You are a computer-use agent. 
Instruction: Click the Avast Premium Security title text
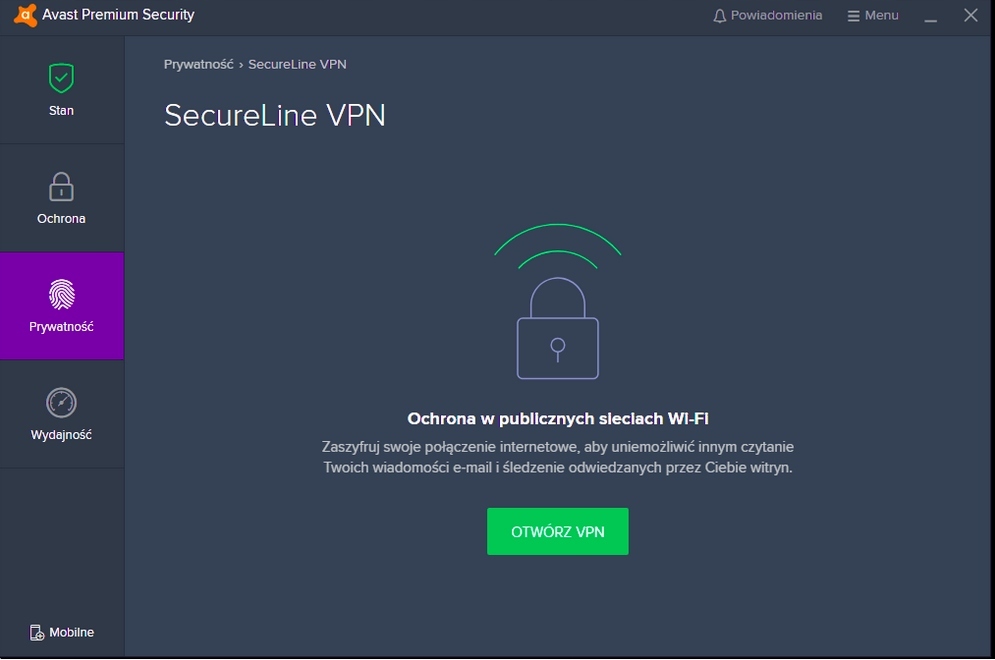118,16
